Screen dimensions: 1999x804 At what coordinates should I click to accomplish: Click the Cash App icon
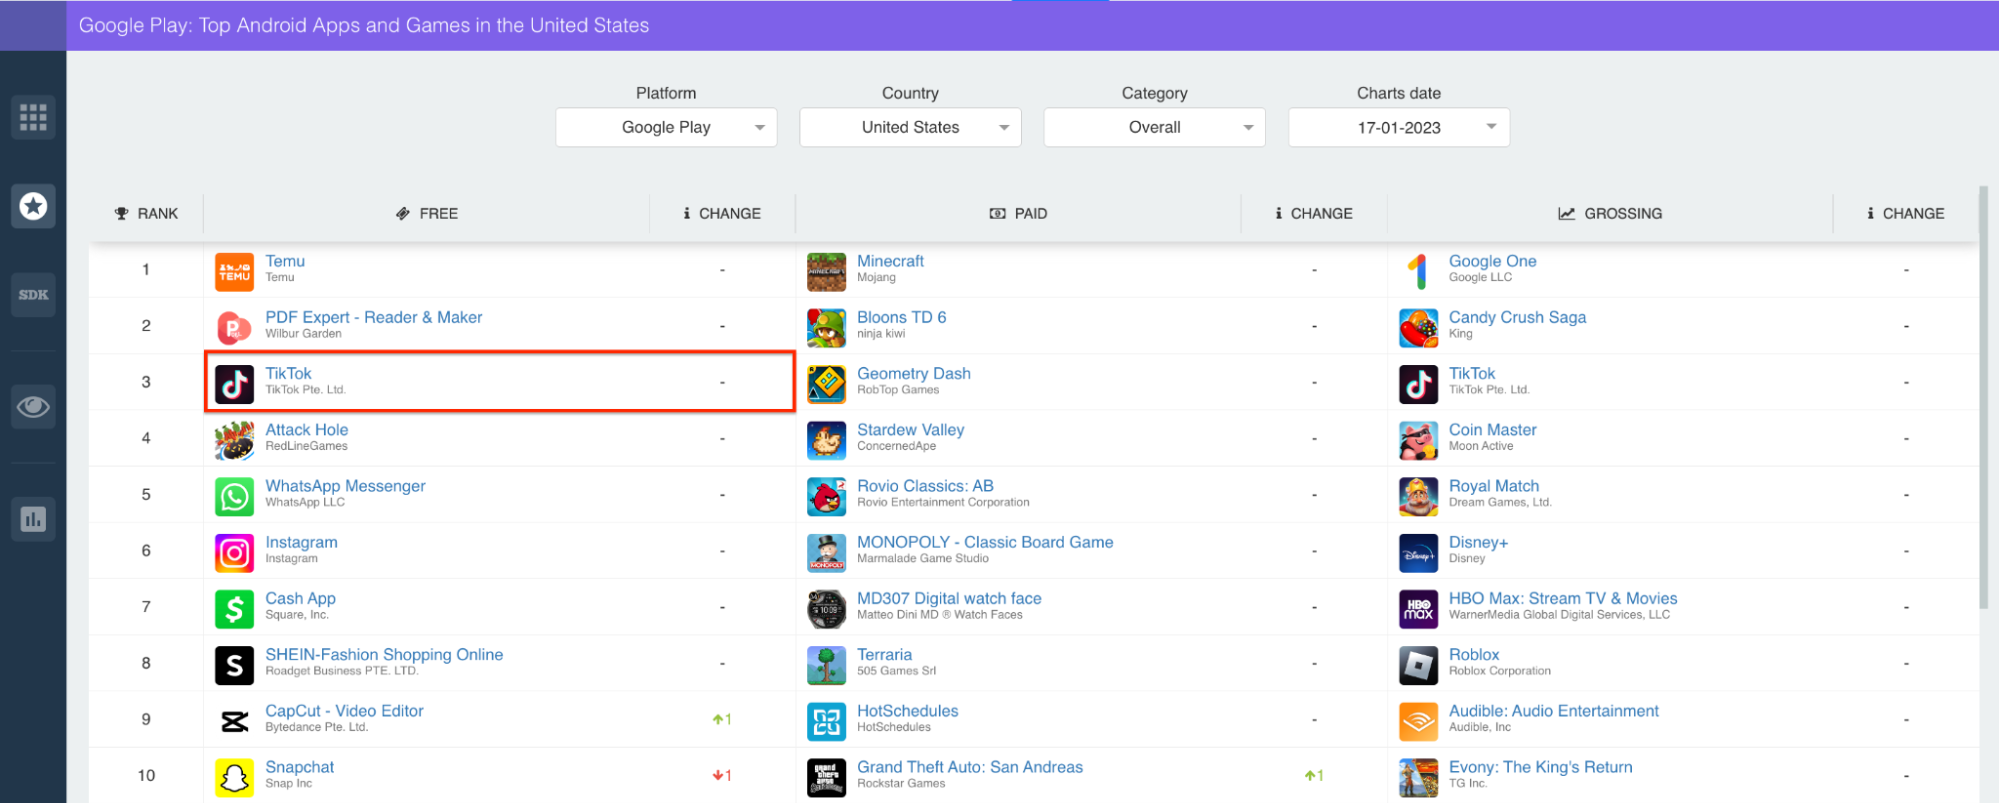tap(234, 609)
